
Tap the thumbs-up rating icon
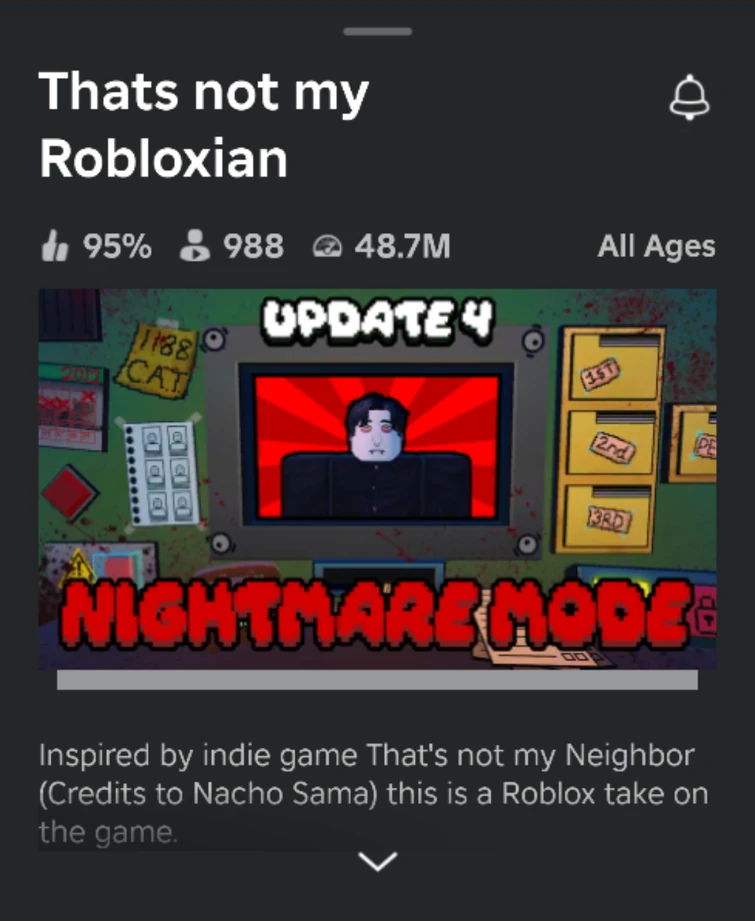(55, 245)
